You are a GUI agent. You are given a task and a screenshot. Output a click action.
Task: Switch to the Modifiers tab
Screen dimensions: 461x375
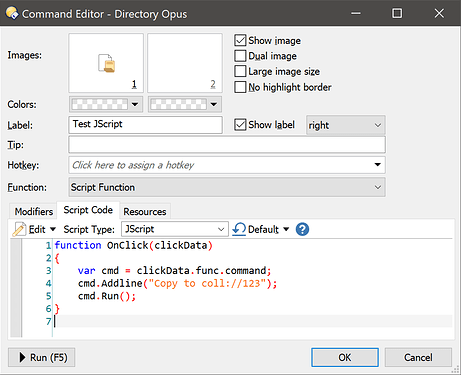pos(34,212)
